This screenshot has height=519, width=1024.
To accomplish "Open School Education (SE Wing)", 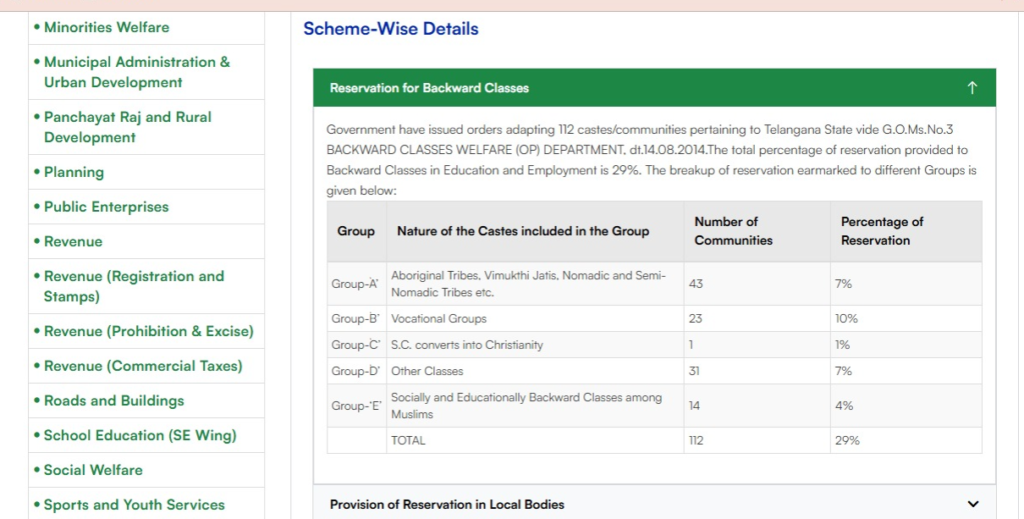I will tap(140, 435).
